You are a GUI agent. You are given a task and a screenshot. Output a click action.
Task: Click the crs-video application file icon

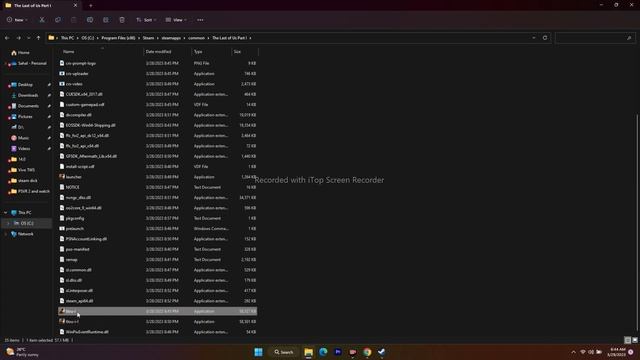(x=62, y=84)
